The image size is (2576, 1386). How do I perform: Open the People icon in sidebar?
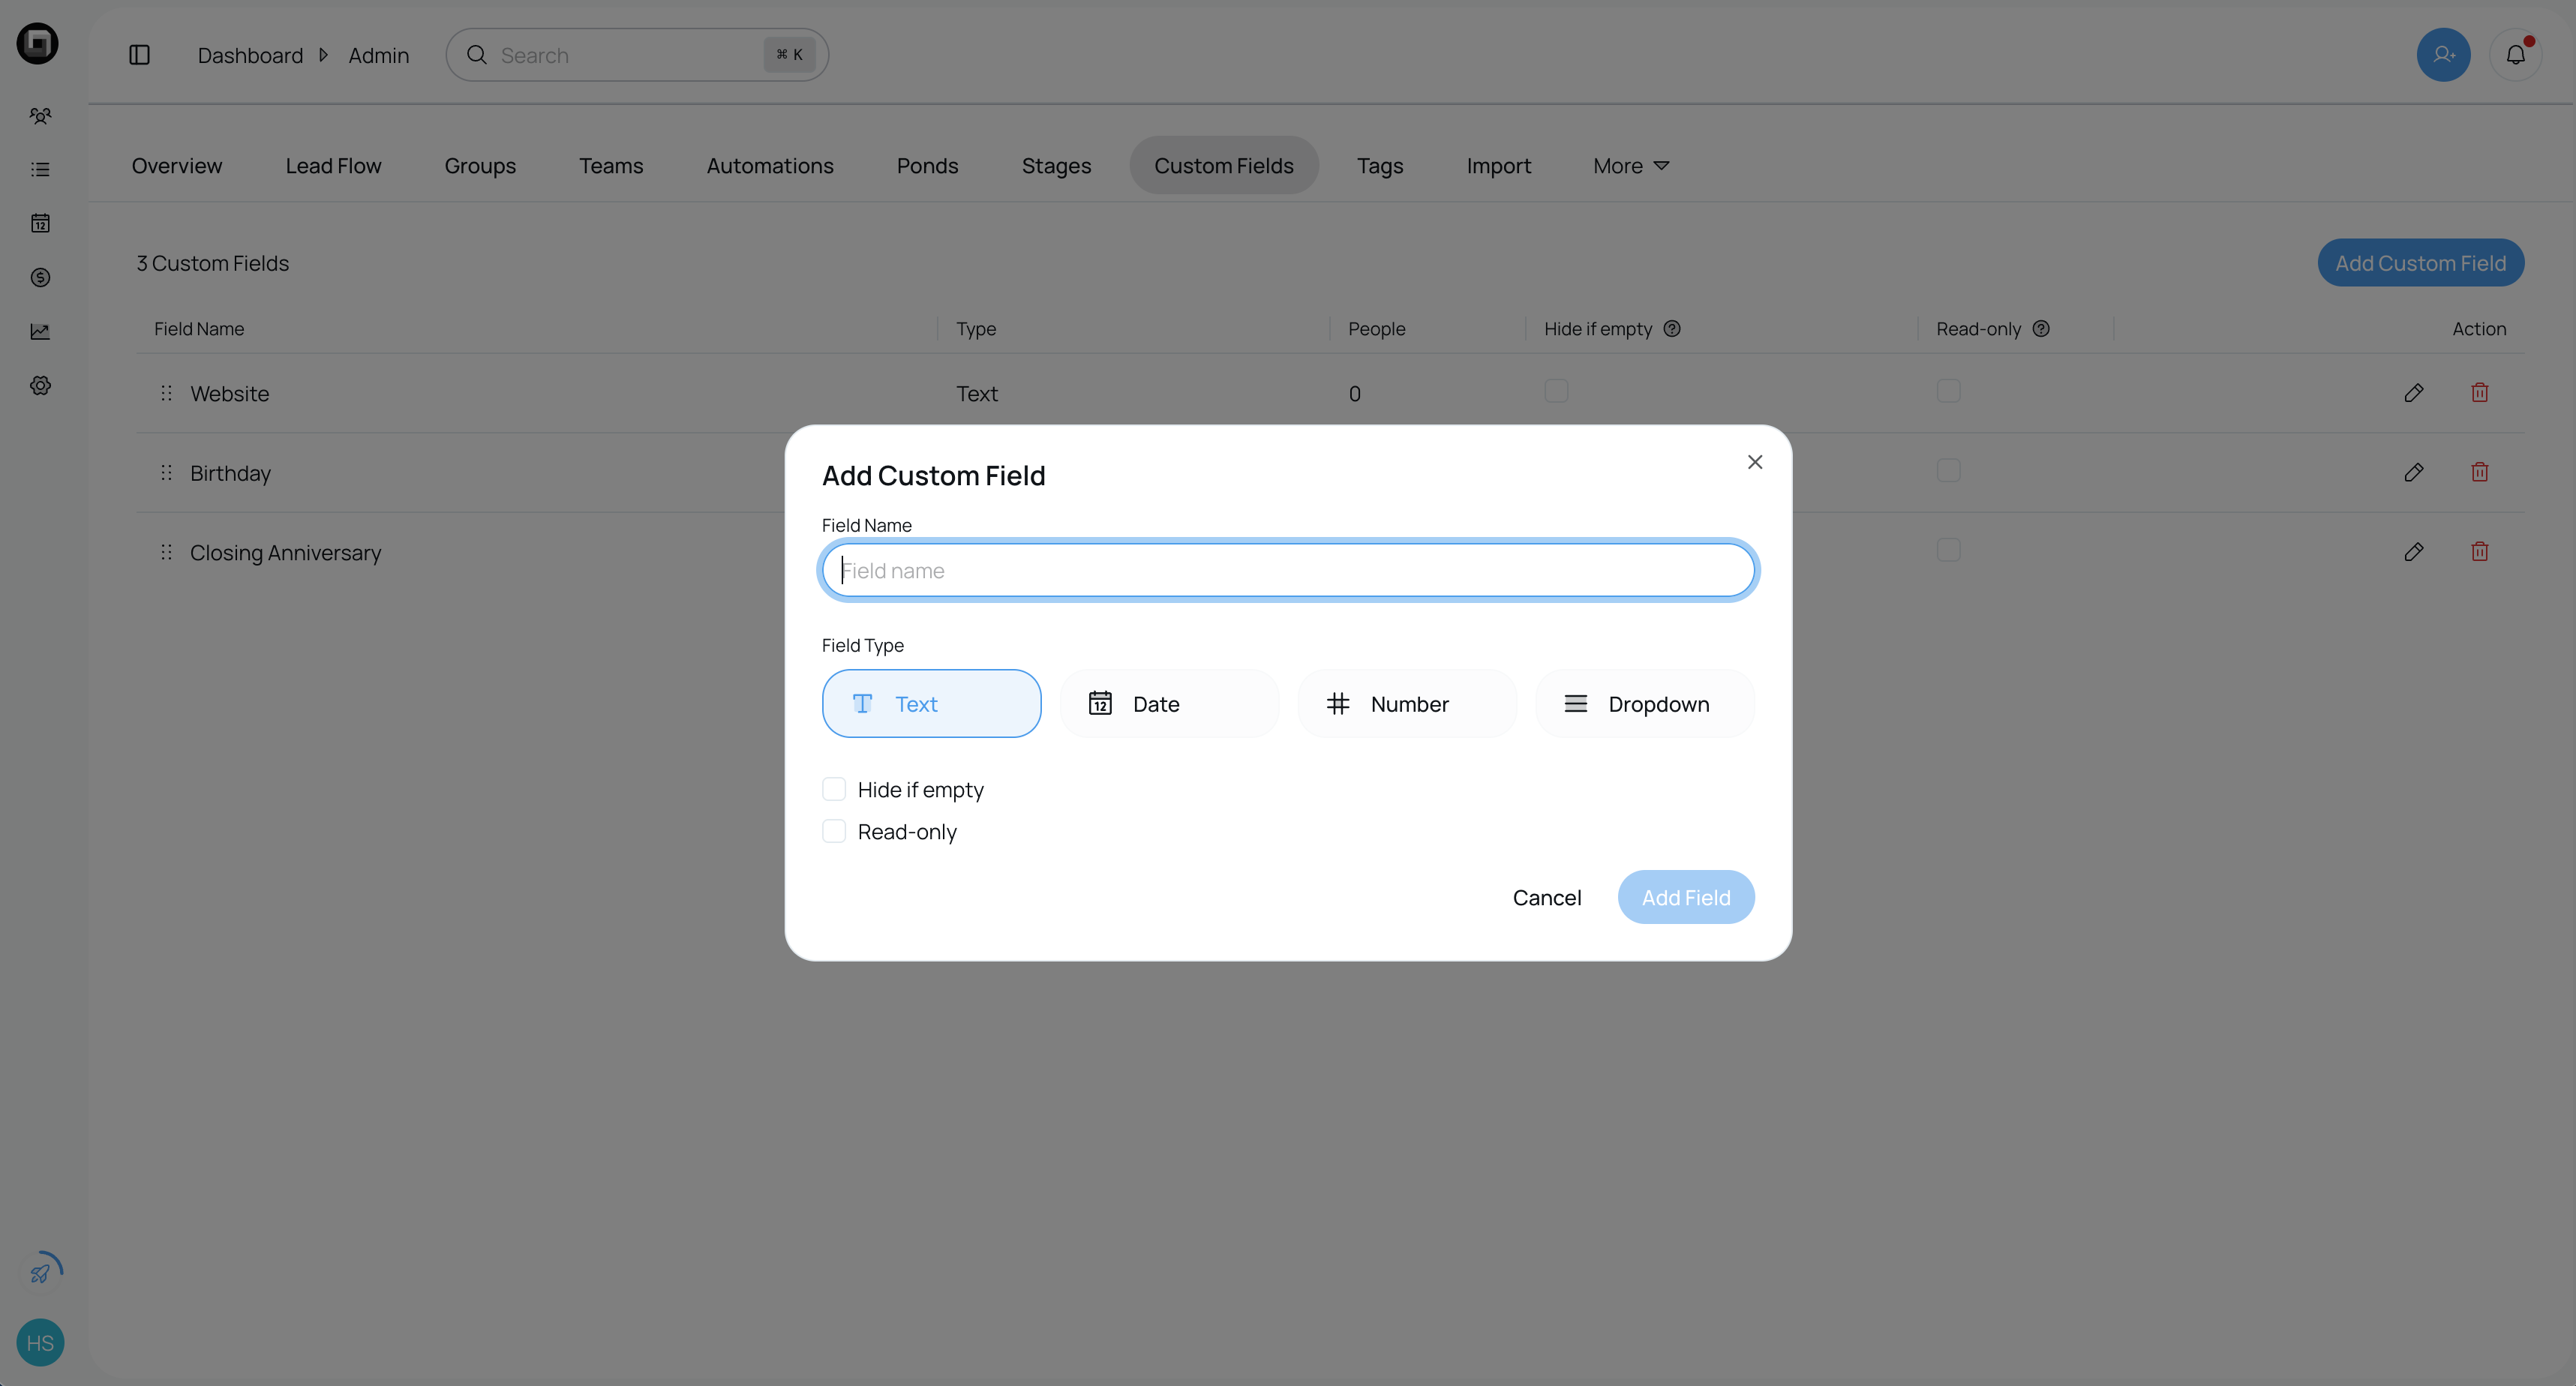tap(40, 116)
